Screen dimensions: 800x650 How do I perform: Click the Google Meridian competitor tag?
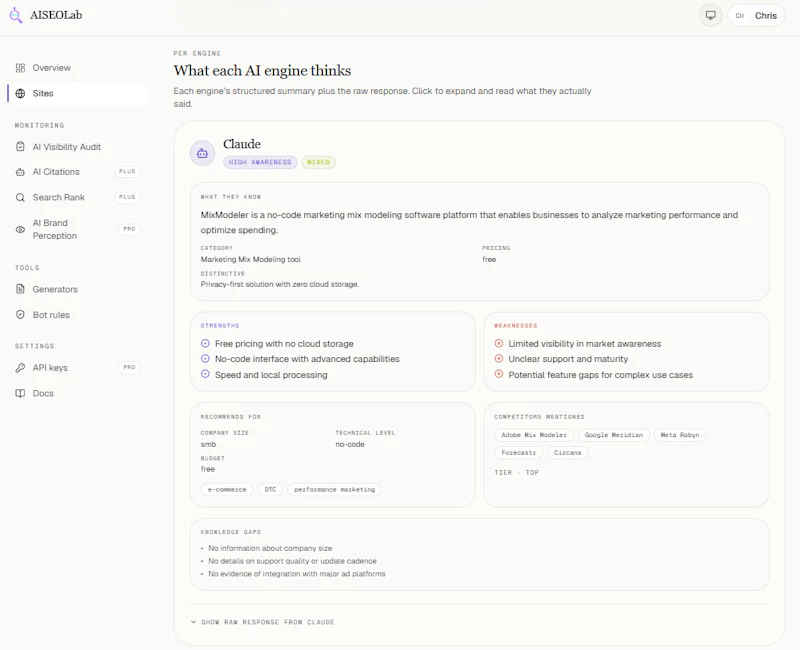(x=614, y=435)
